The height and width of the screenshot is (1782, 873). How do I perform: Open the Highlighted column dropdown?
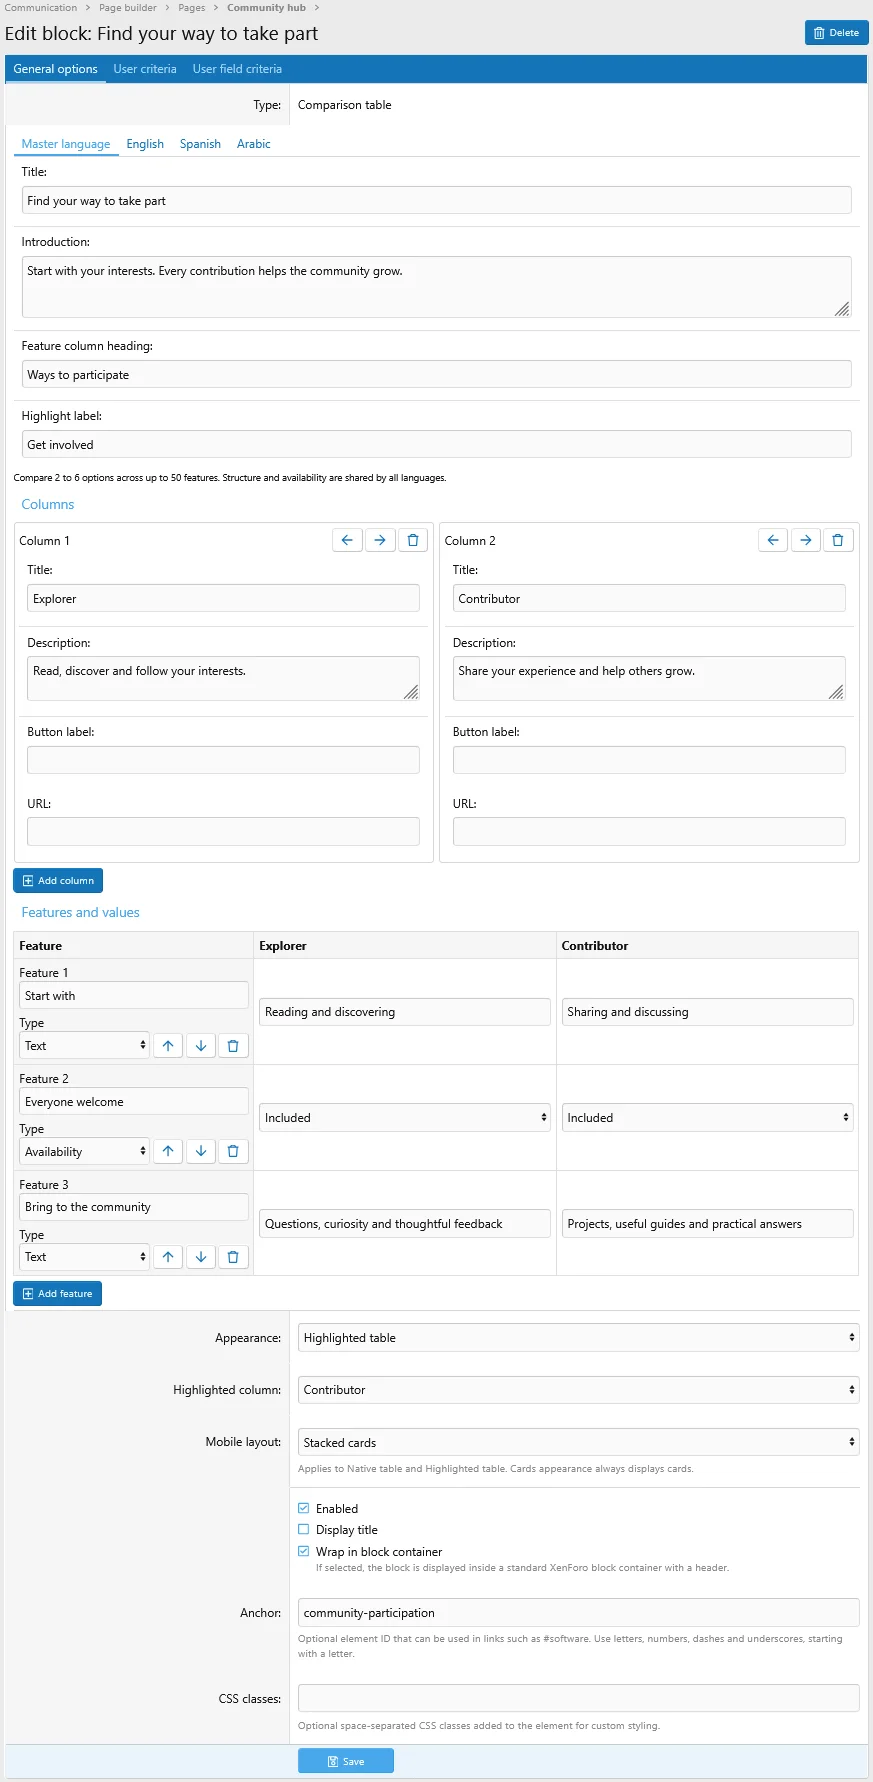pos(579,1390)
